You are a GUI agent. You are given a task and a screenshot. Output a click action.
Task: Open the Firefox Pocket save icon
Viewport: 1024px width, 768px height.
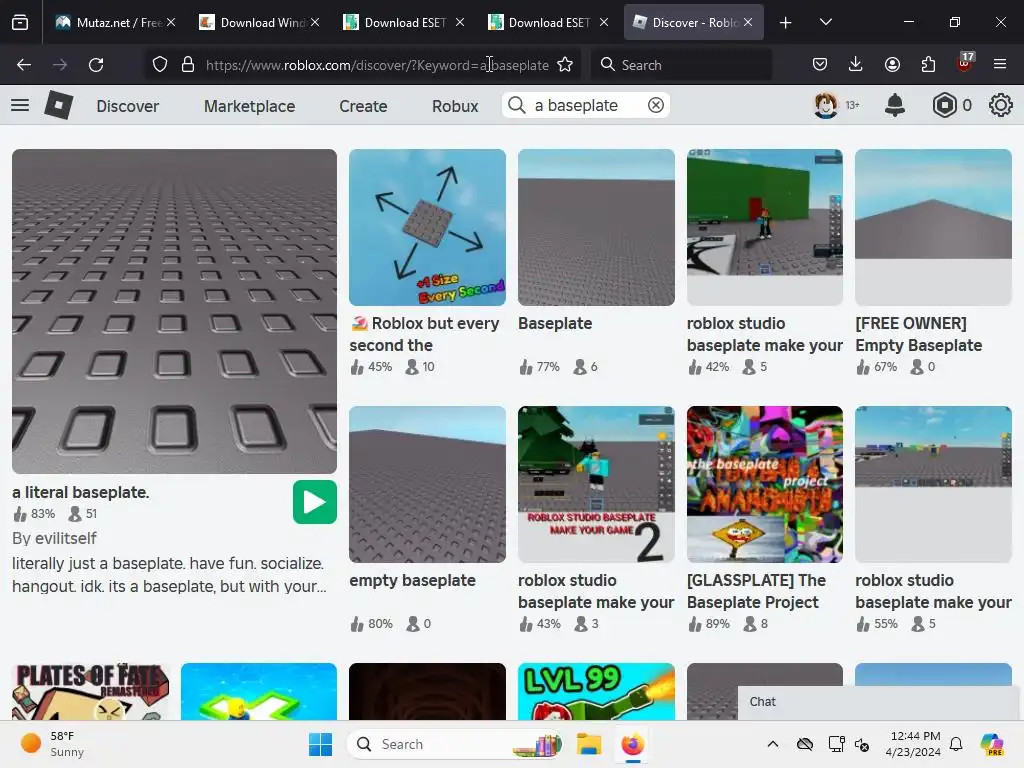coord(820,65)
